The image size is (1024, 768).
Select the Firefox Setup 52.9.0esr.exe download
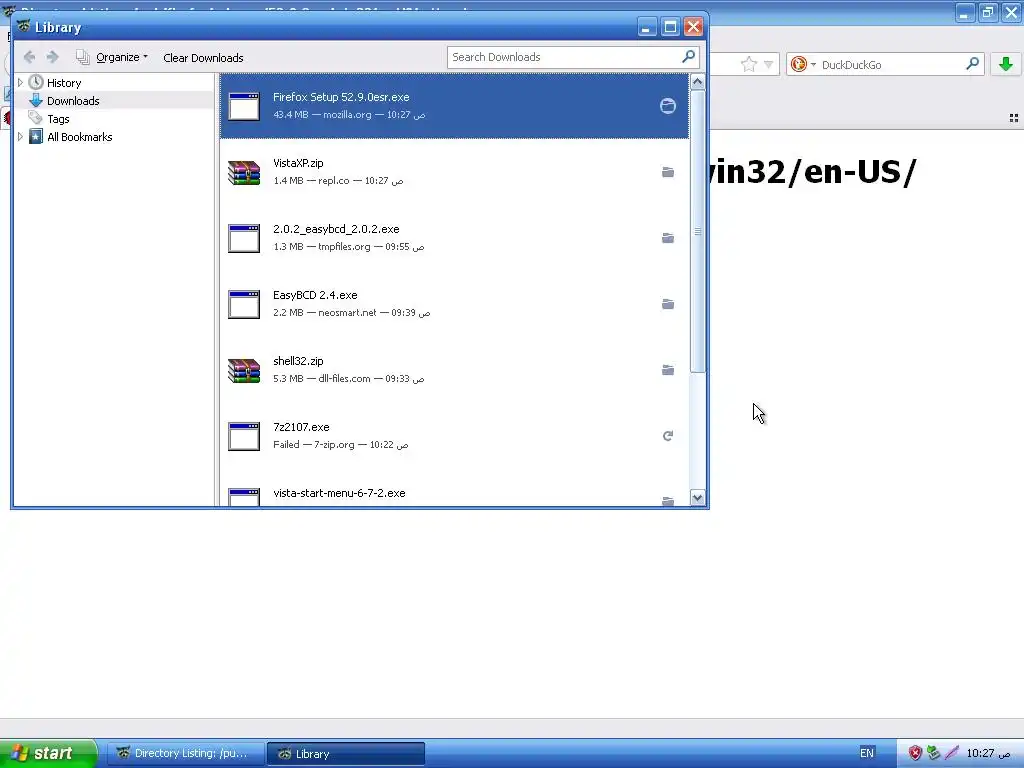(455, 106)
